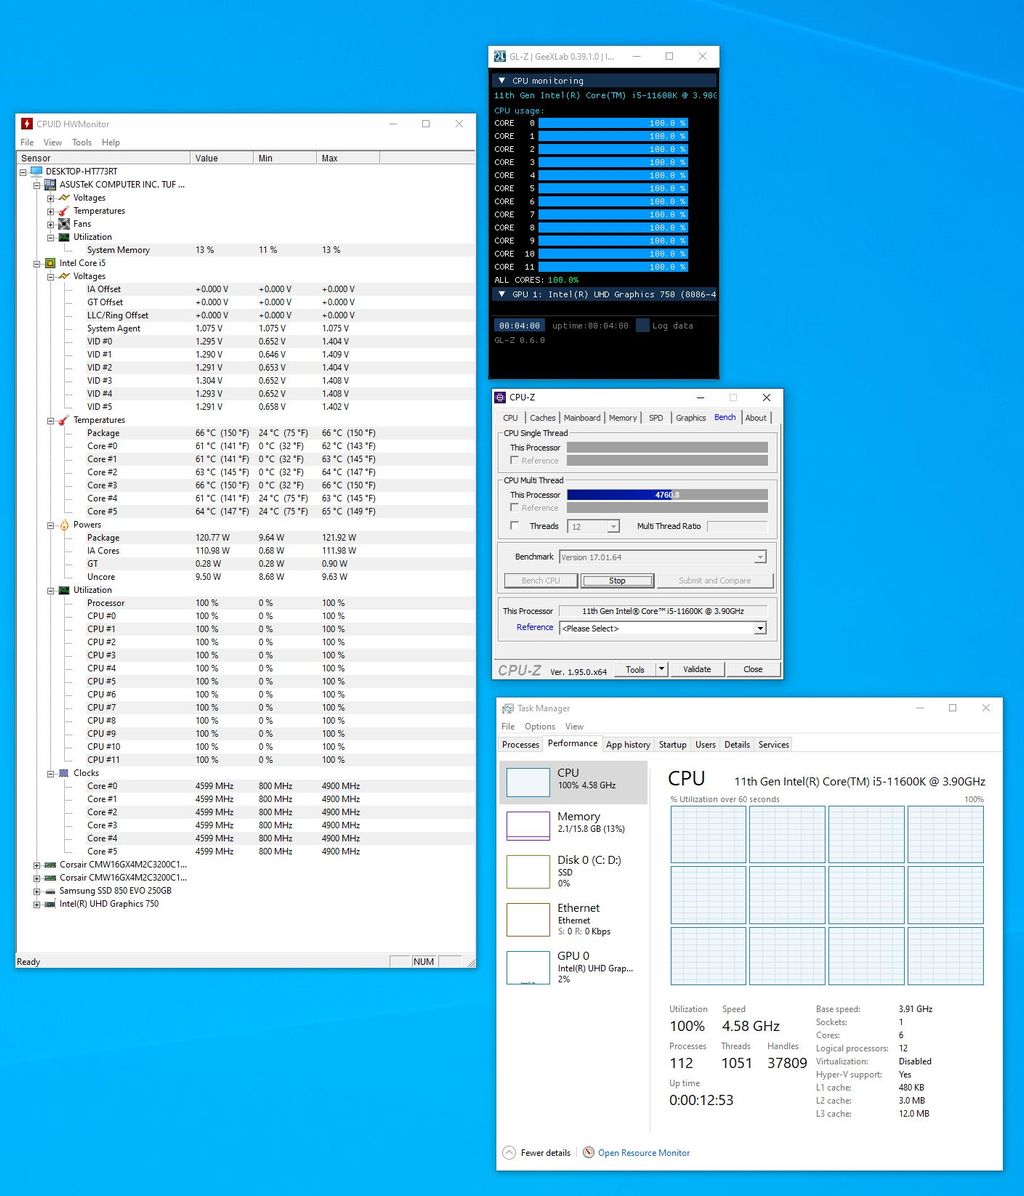1024x1196 pixels.
Task: Open the Services tab in Task Manager
Action: pyautogui.click(x=774, y=744)
